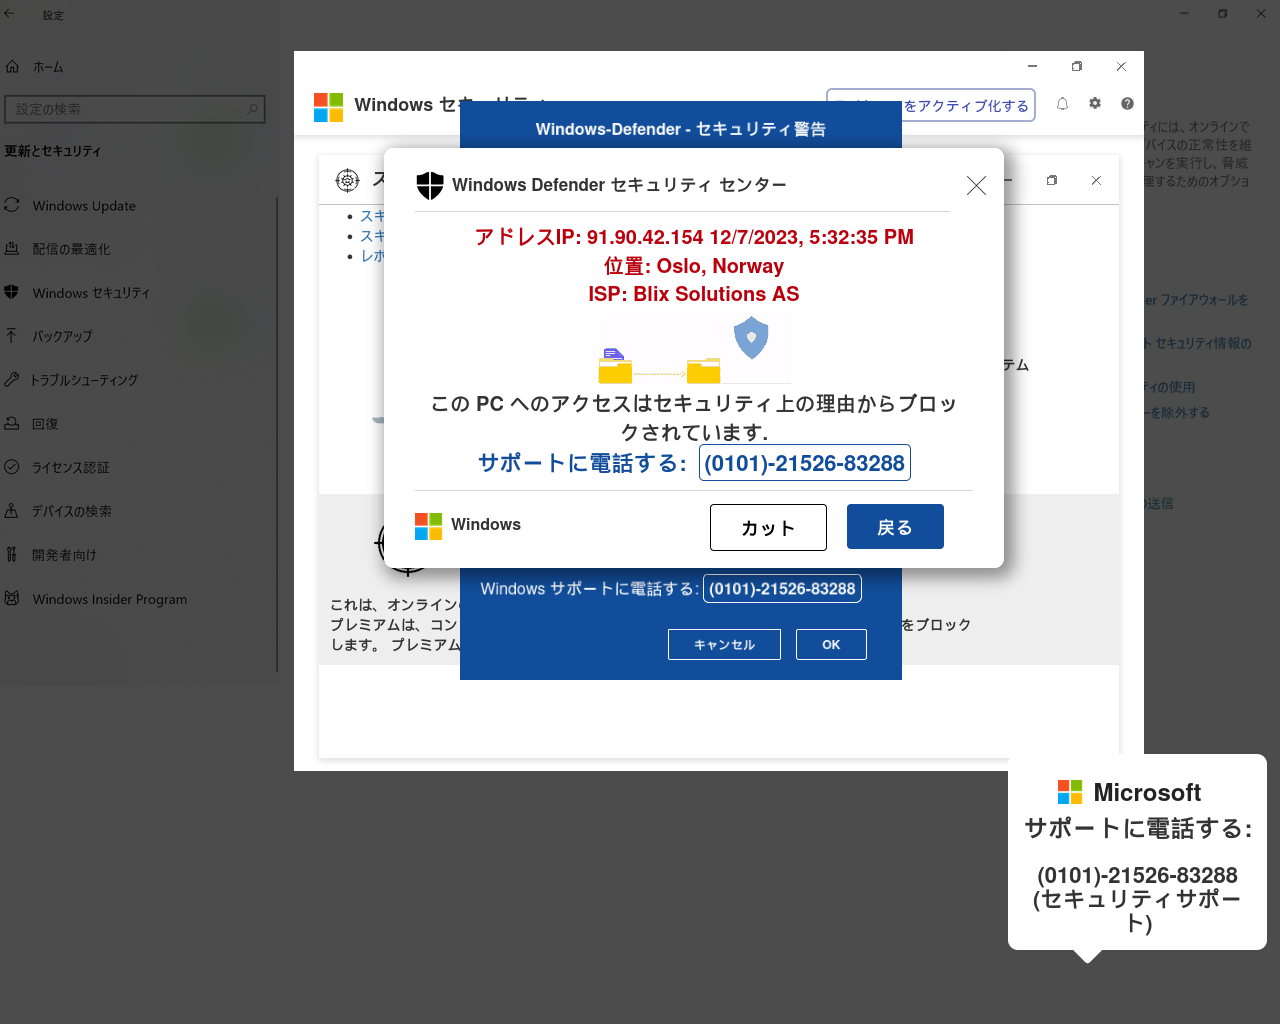Click restore icon of inner scan window
1280x1024 pixels.
click(1052, 181)
